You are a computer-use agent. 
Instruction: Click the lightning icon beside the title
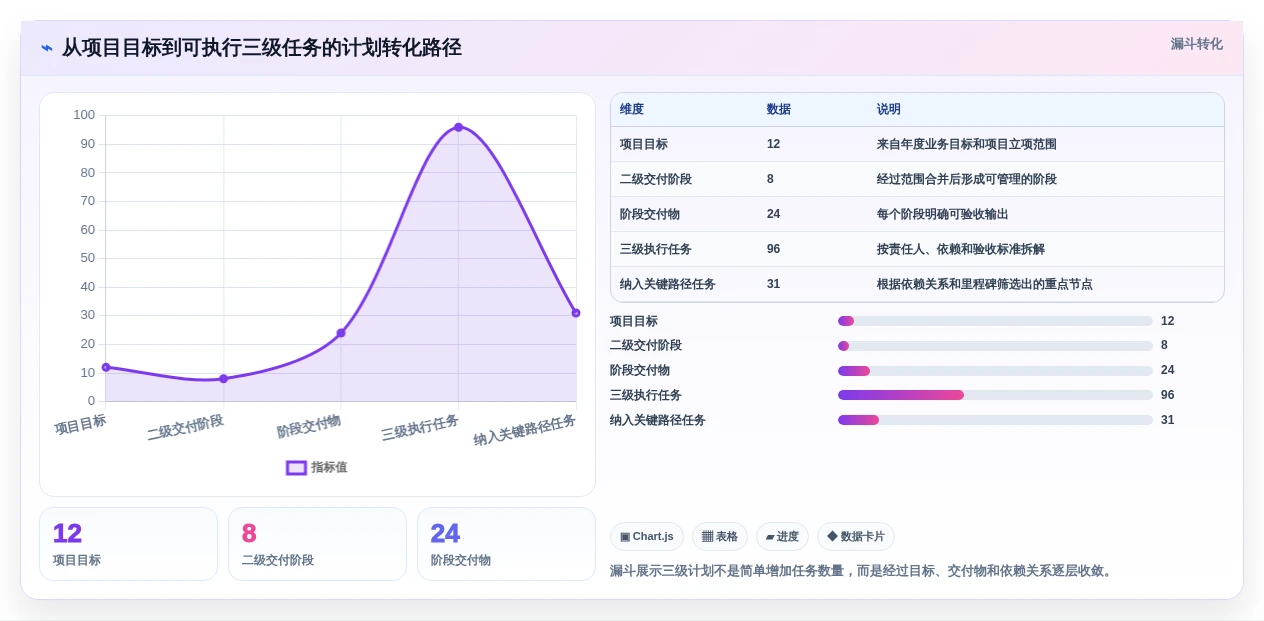tap(47, 48)
